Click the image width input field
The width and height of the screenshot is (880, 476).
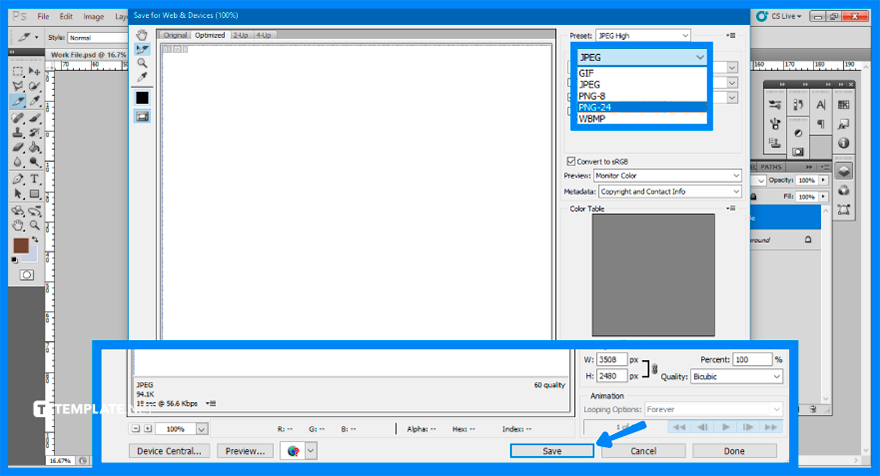[611, 359]
